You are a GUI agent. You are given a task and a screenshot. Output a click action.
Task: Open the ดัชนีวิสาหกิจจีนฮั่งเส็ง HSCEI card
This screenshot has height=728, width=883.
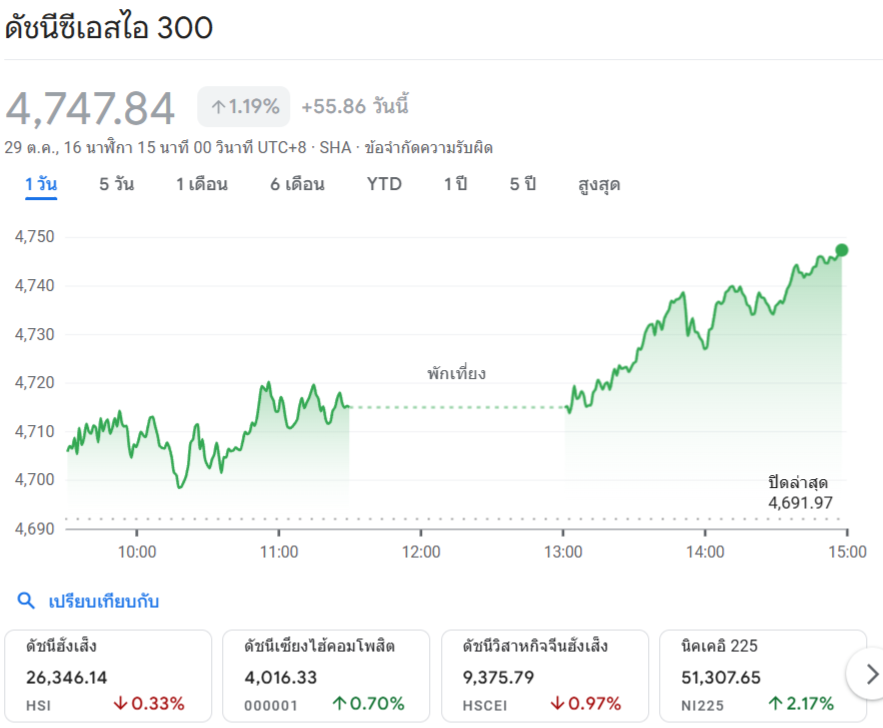coord(543,675)
